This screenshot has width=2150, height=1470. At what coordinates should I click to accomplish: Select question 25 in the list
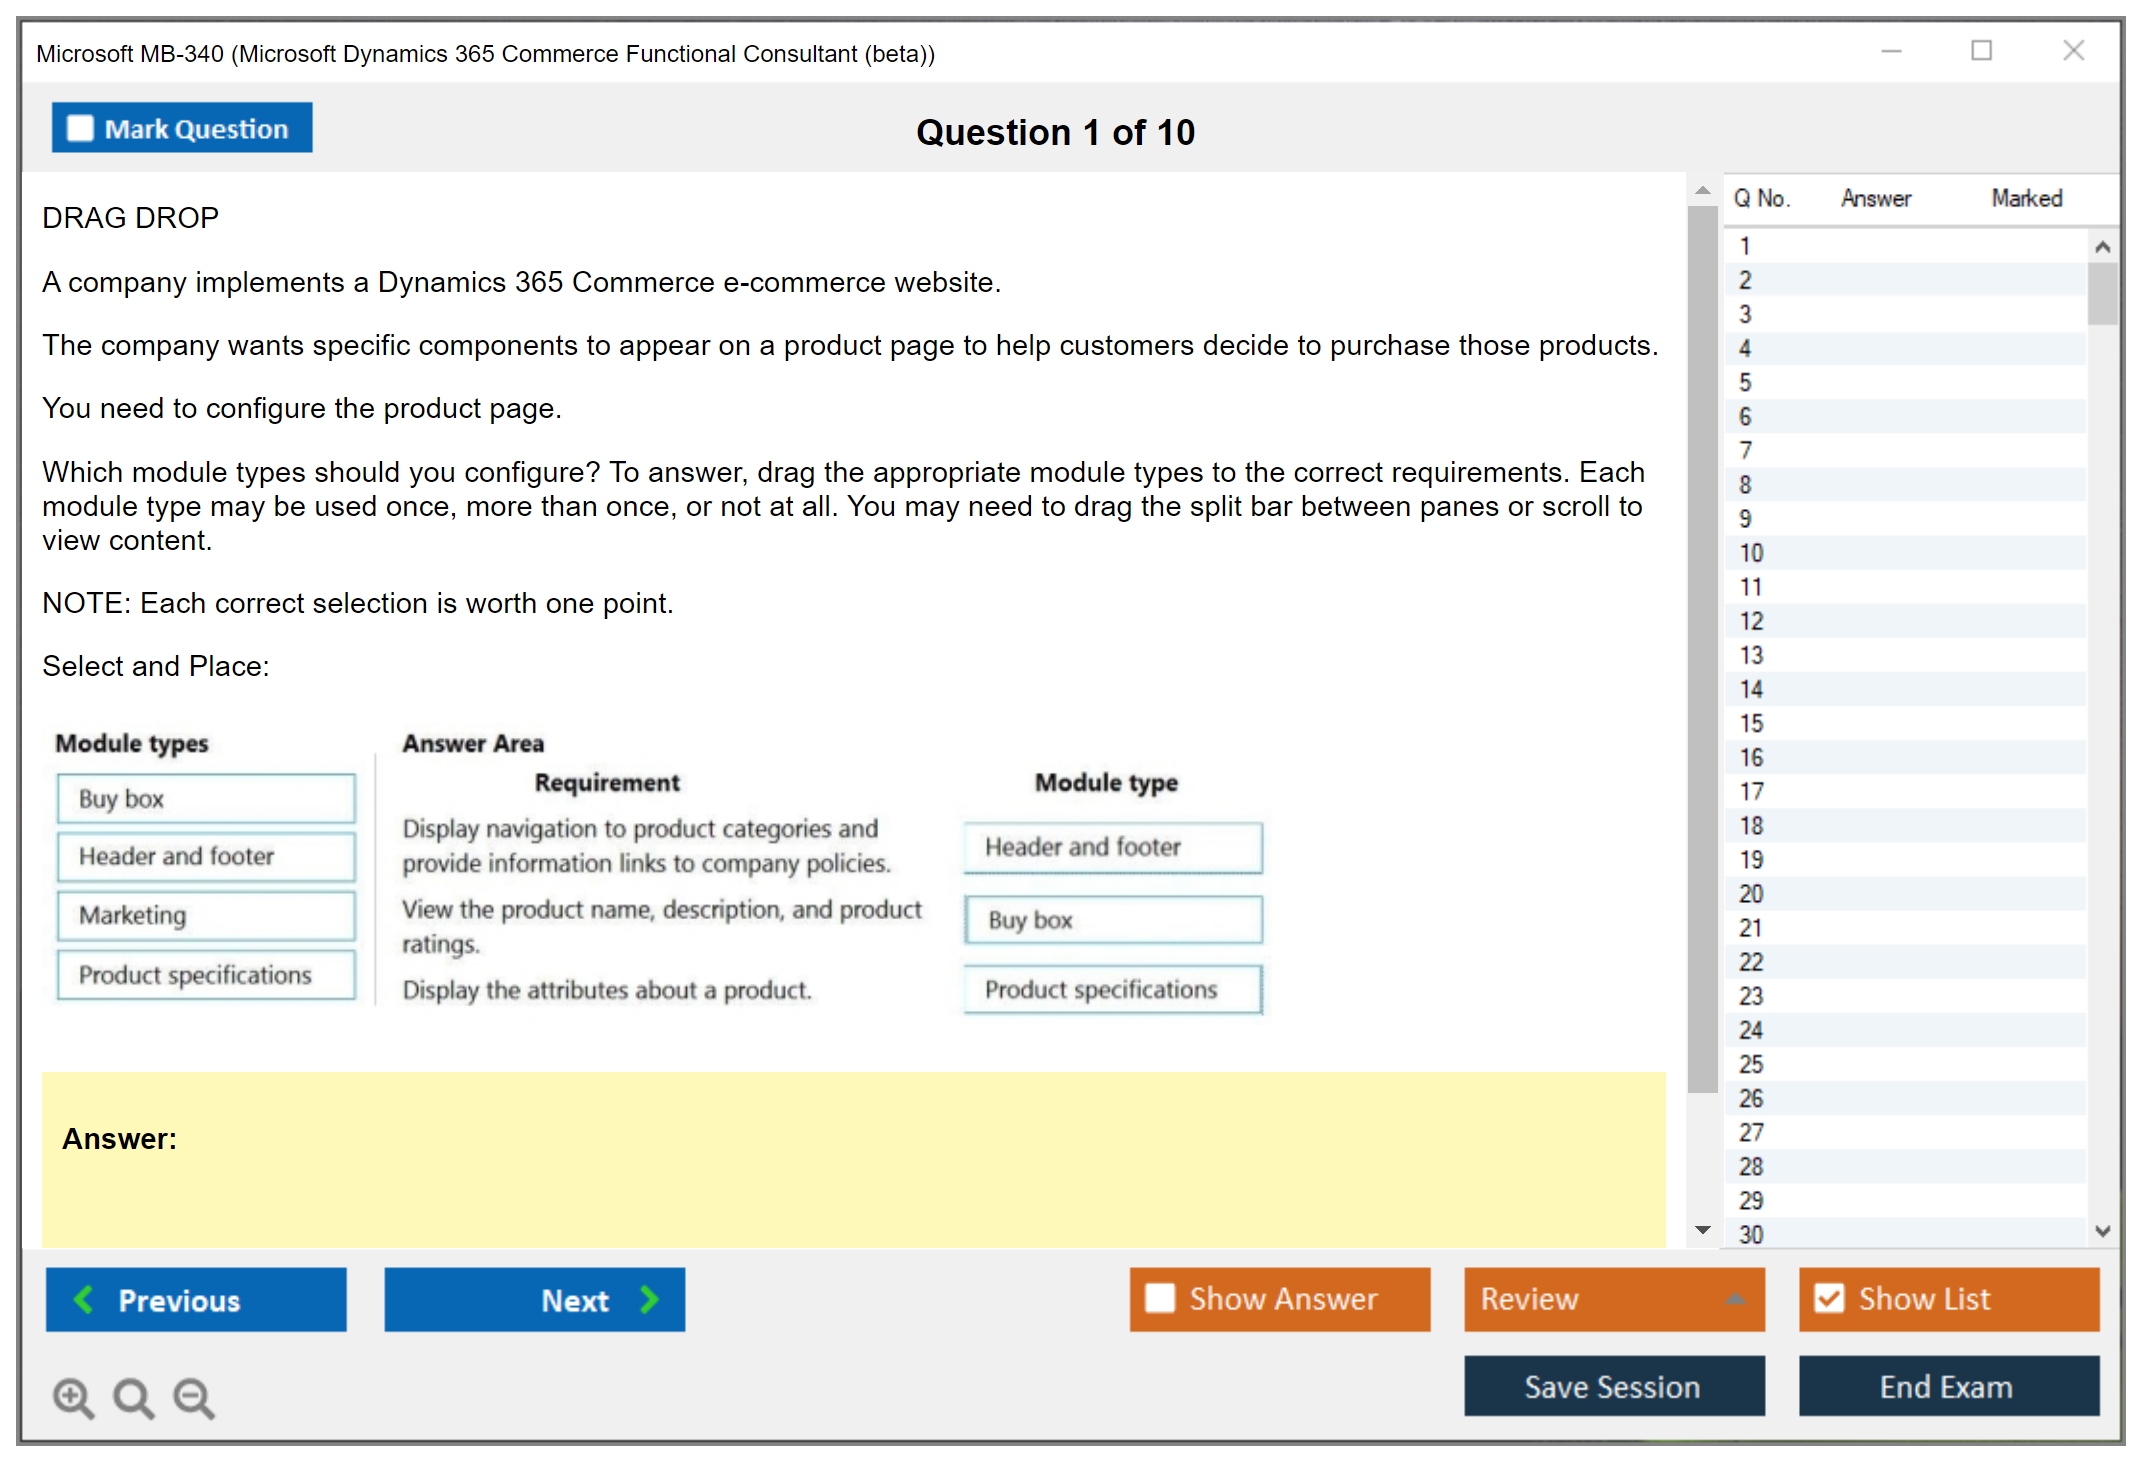[1751, 1064]
